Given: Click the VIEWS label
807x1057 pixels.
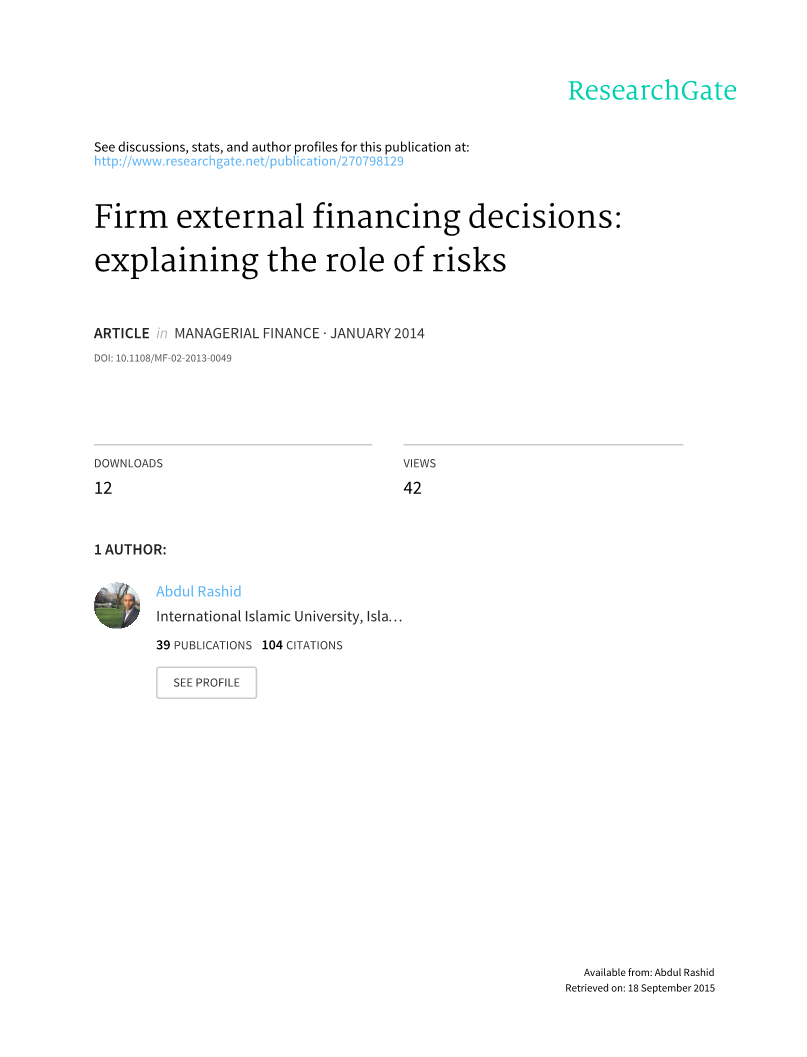Looking at the screenshot, I should (420, 464).
